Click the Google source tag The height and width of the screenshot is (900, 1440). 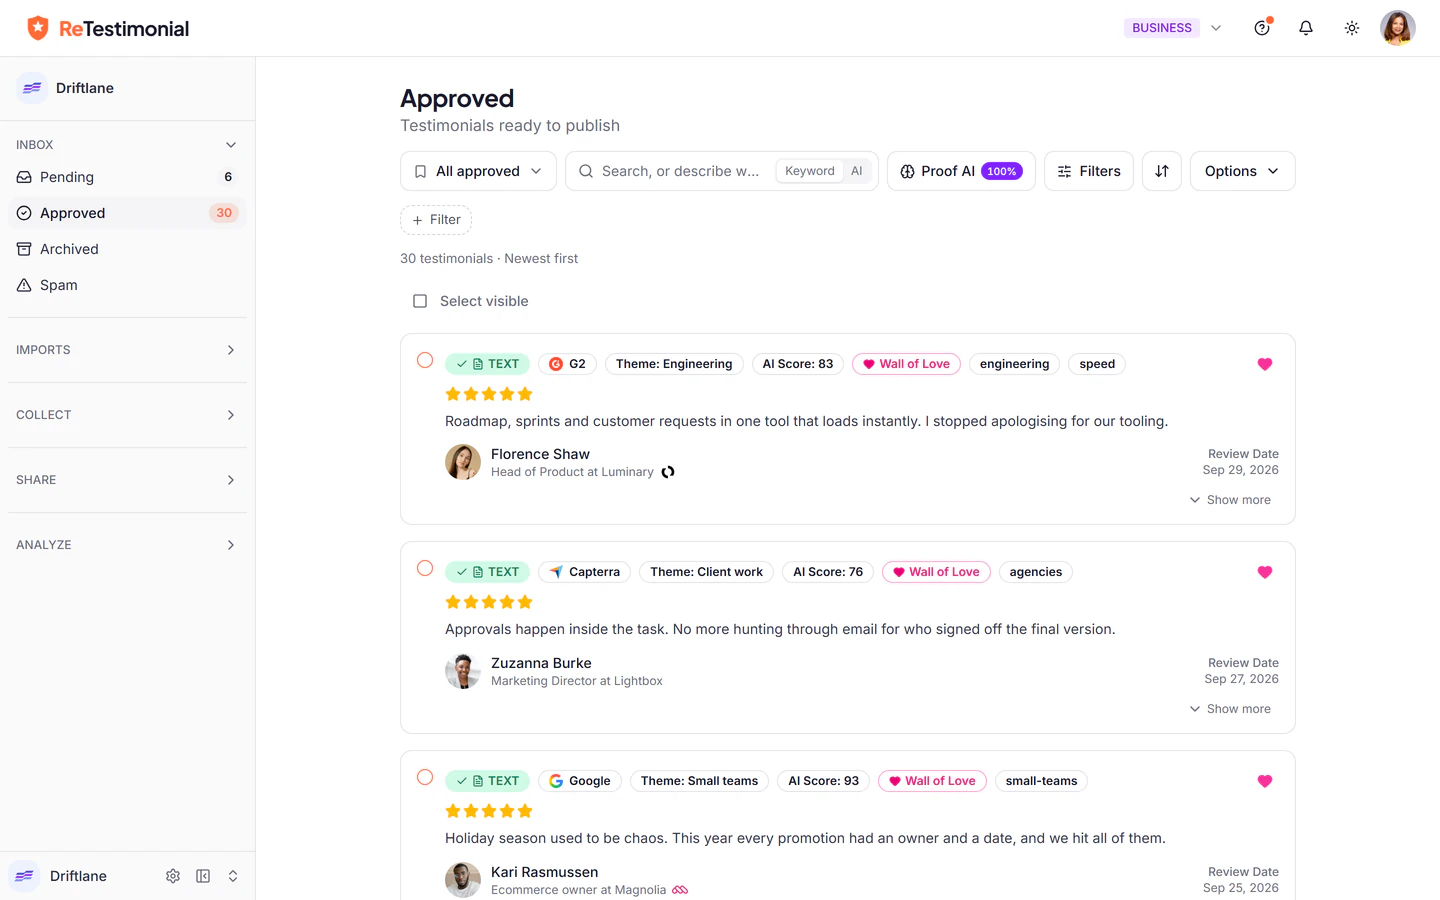[580, 781]
